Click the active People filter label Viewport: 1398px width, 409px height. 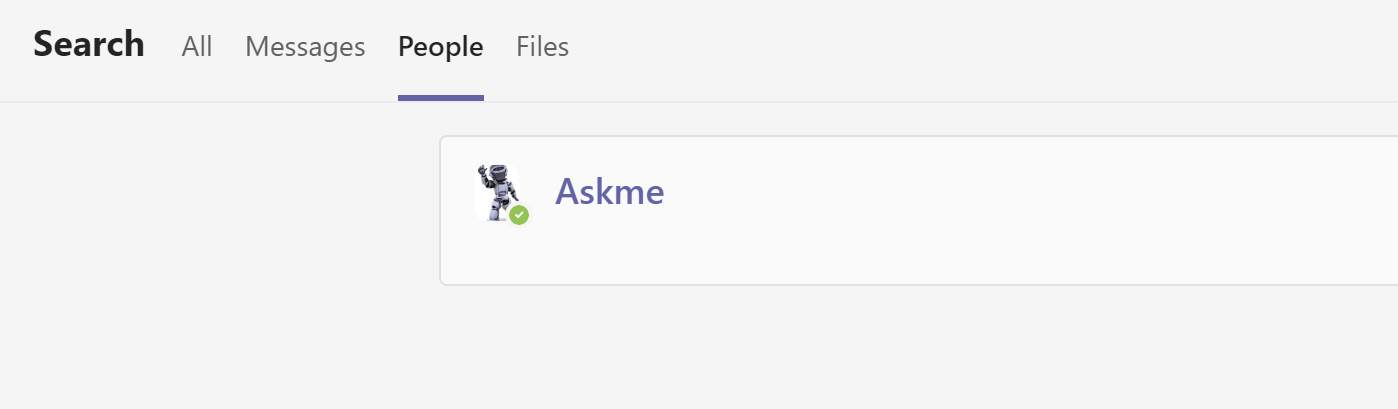[440, 46]
